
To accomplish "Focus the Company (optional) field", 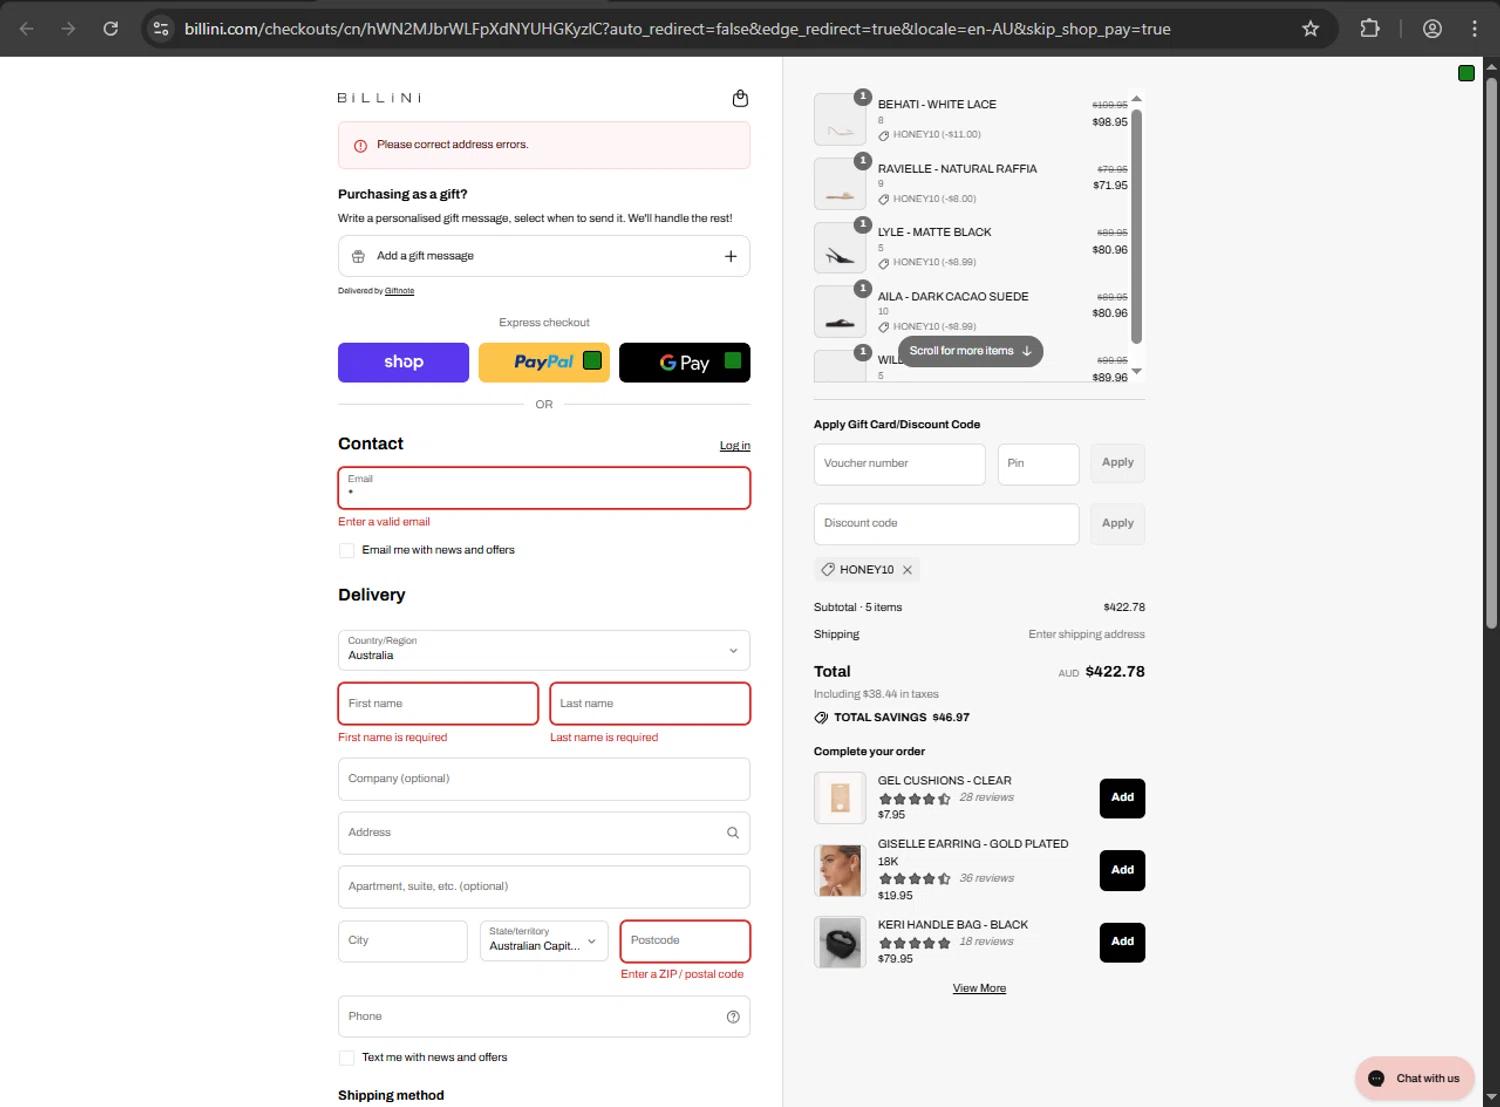I will [544, 779].
